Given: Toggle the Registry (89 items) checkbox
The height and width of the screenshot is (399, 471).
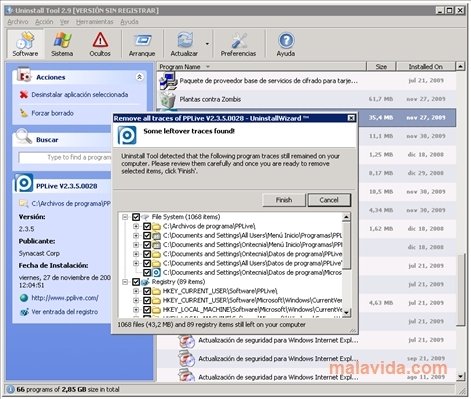Looking at the screenshot, I should coord(136,282).
